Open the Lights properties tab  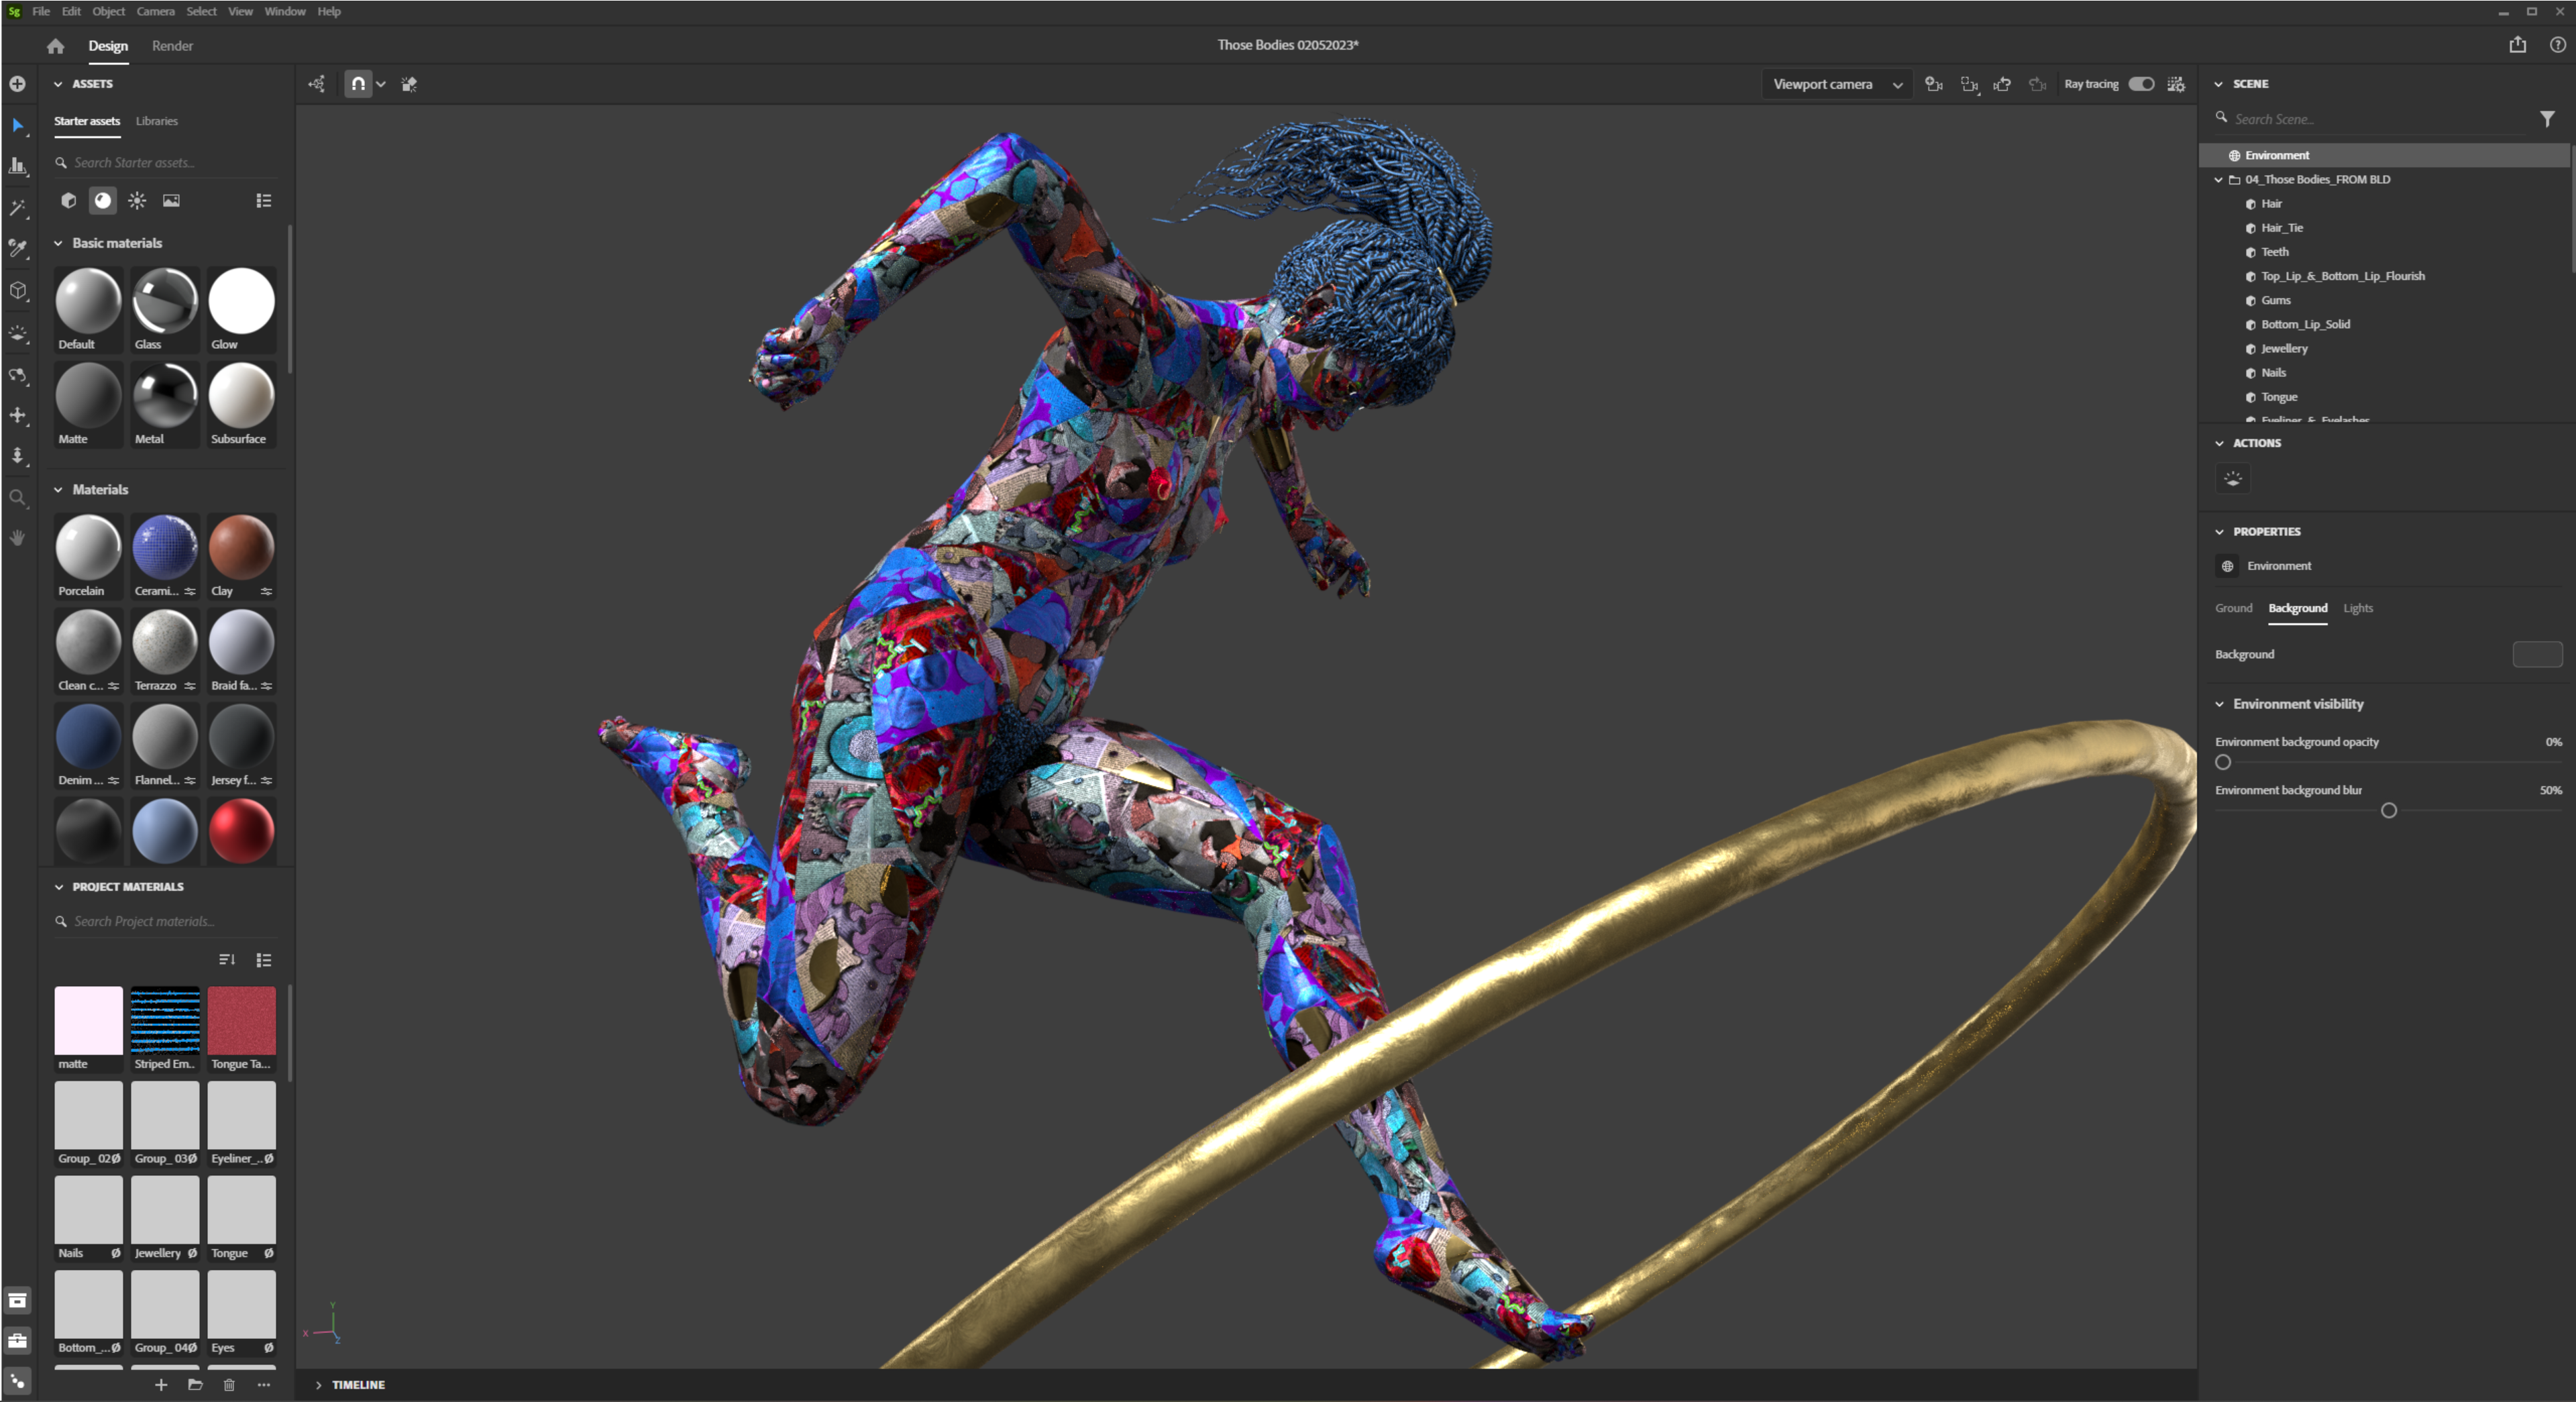click(x=2357, y=608)
